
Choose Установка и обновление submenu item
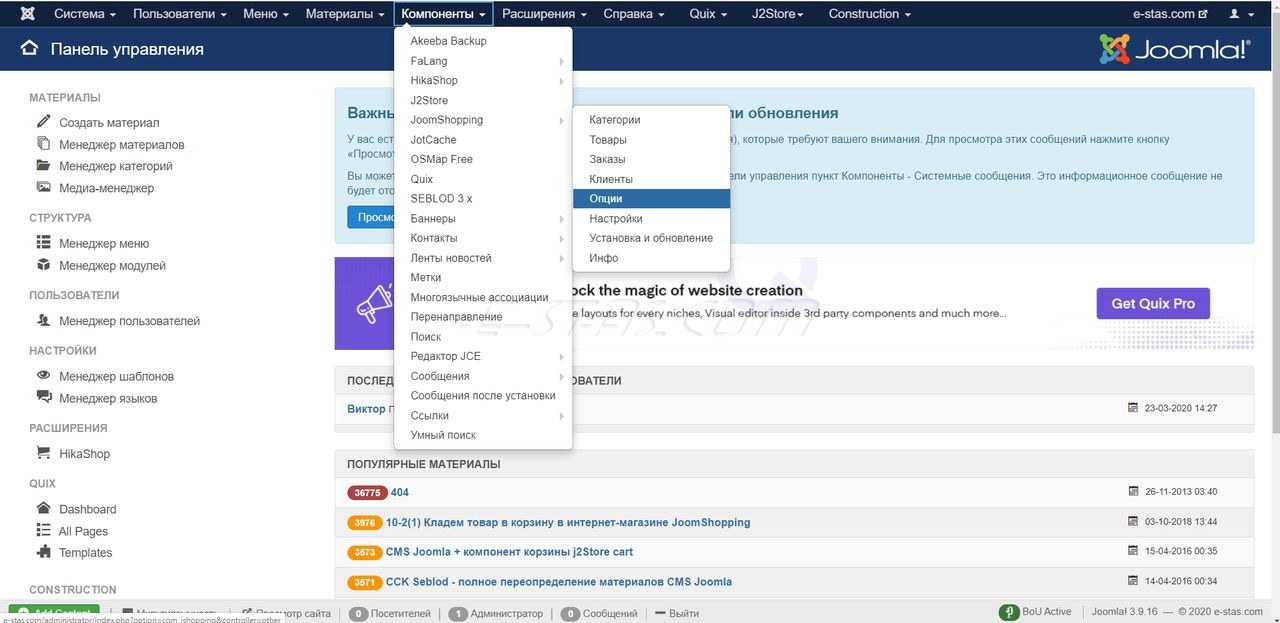click(x=651, y=238)
